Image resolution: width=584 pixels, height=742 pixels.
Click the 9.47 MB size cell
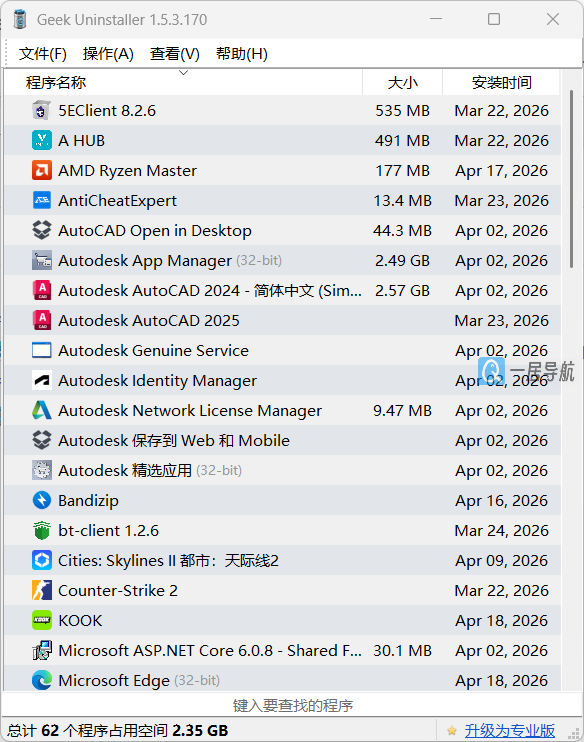click(402, 411)
